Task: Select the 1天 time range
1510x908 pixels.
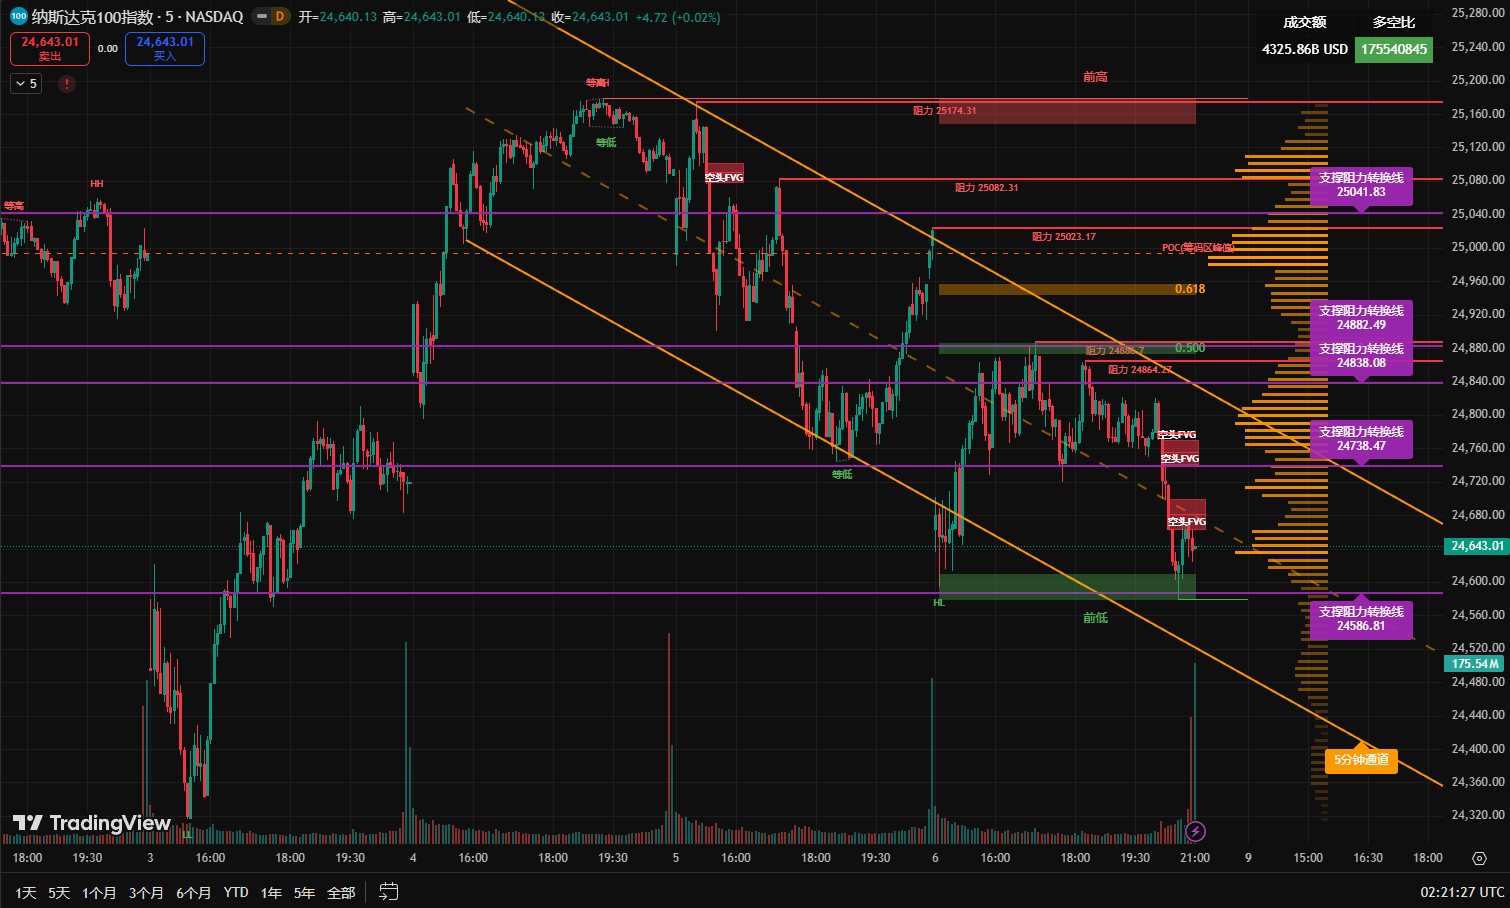Action: tap(26, 892)
